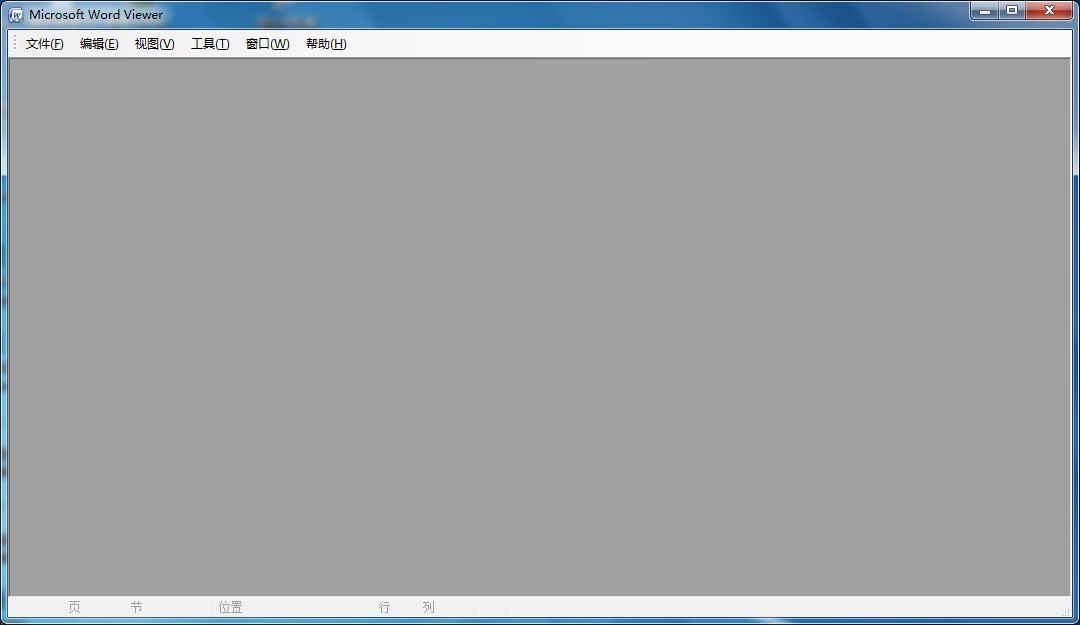Click the resize grip in bottom-right corner
This screenshot has height=625, width=1080.
point(1065,611)
